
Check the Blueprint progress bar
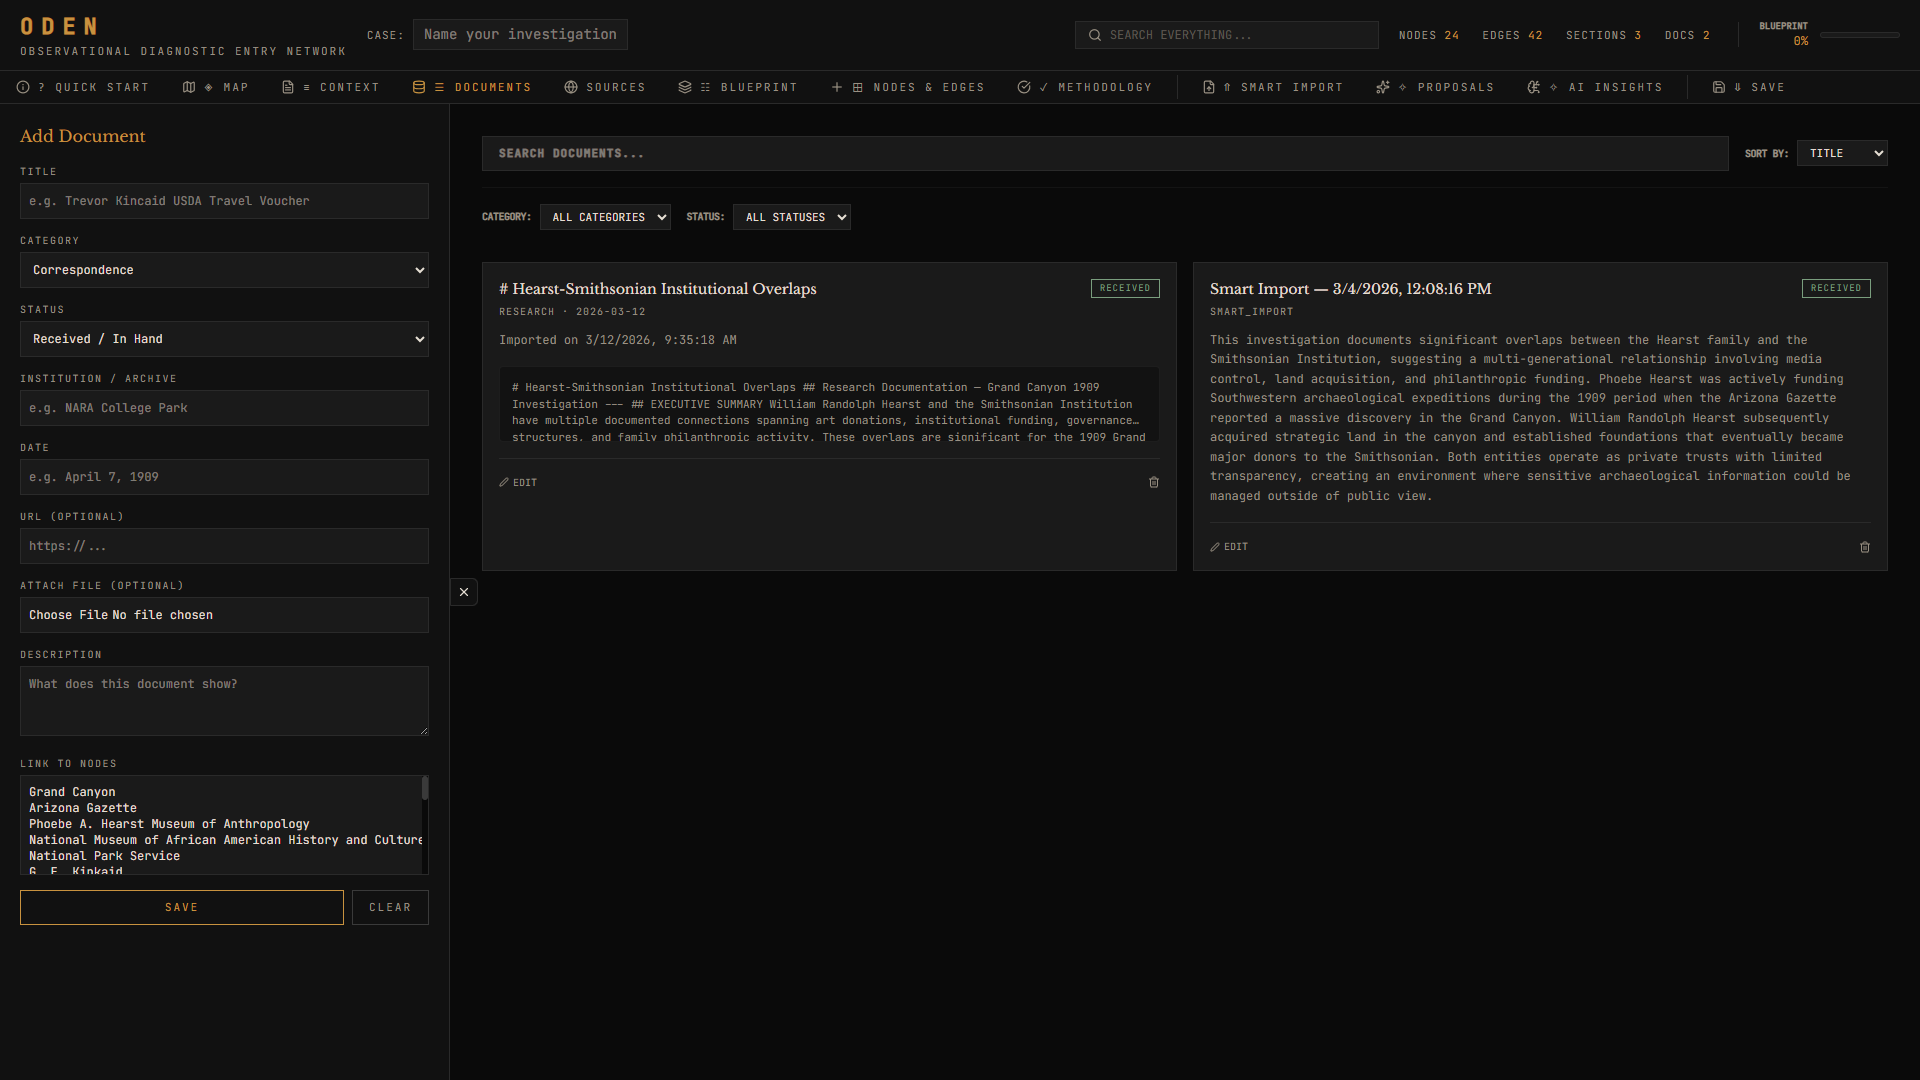(1861, 34)
